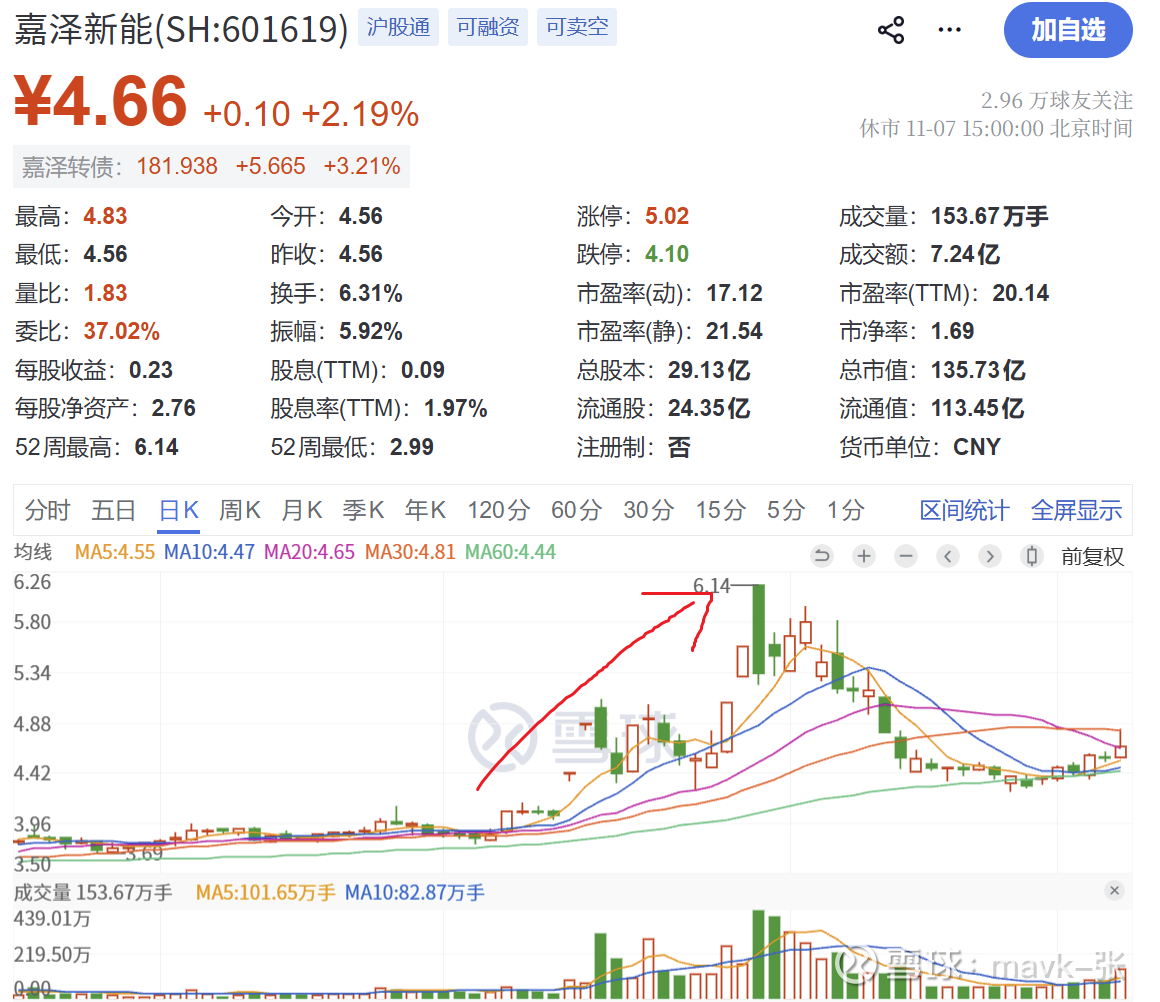
Task: Click the 股息率(TTM) value 1.97%
Action: (455, 408)
